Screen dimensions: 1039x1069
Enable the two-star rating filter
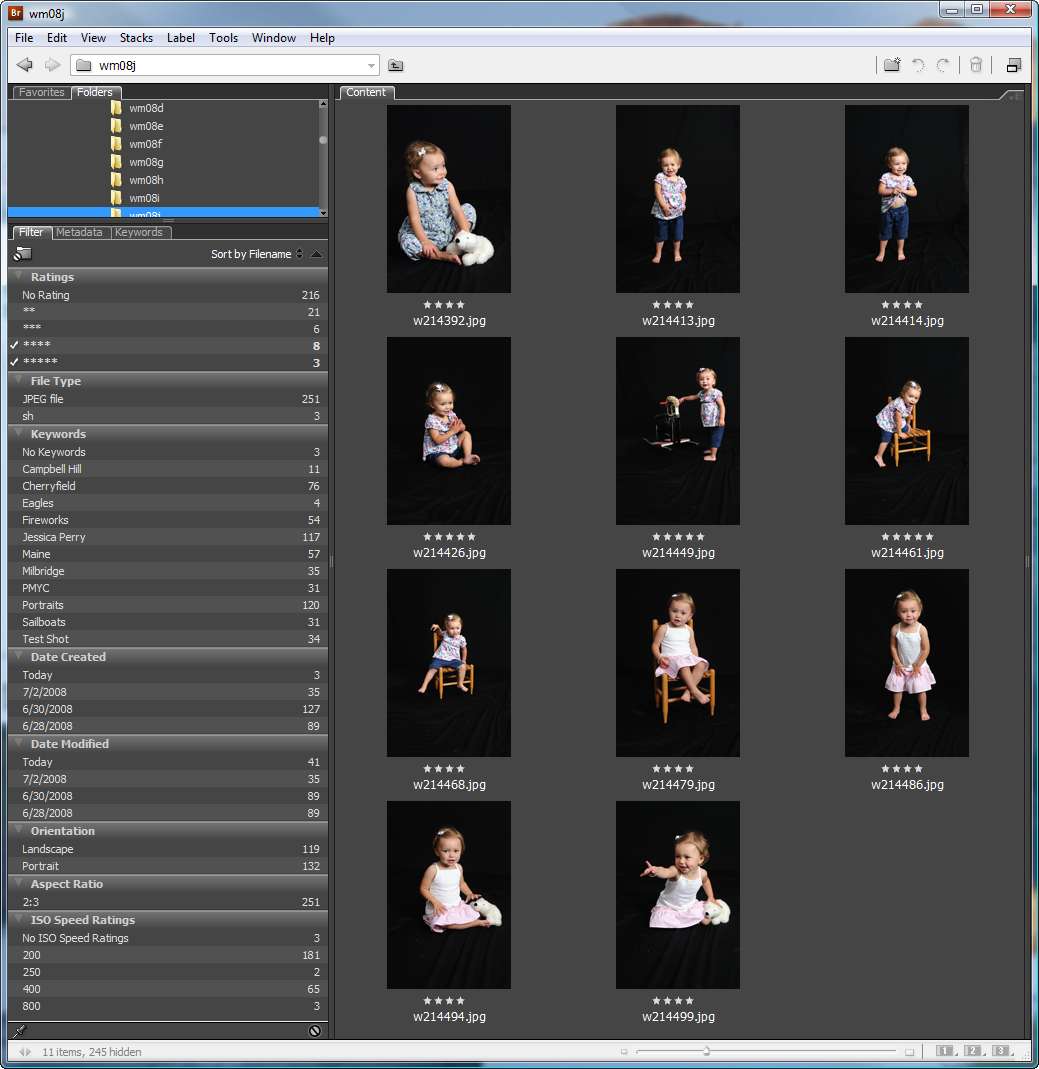[168, 312]
